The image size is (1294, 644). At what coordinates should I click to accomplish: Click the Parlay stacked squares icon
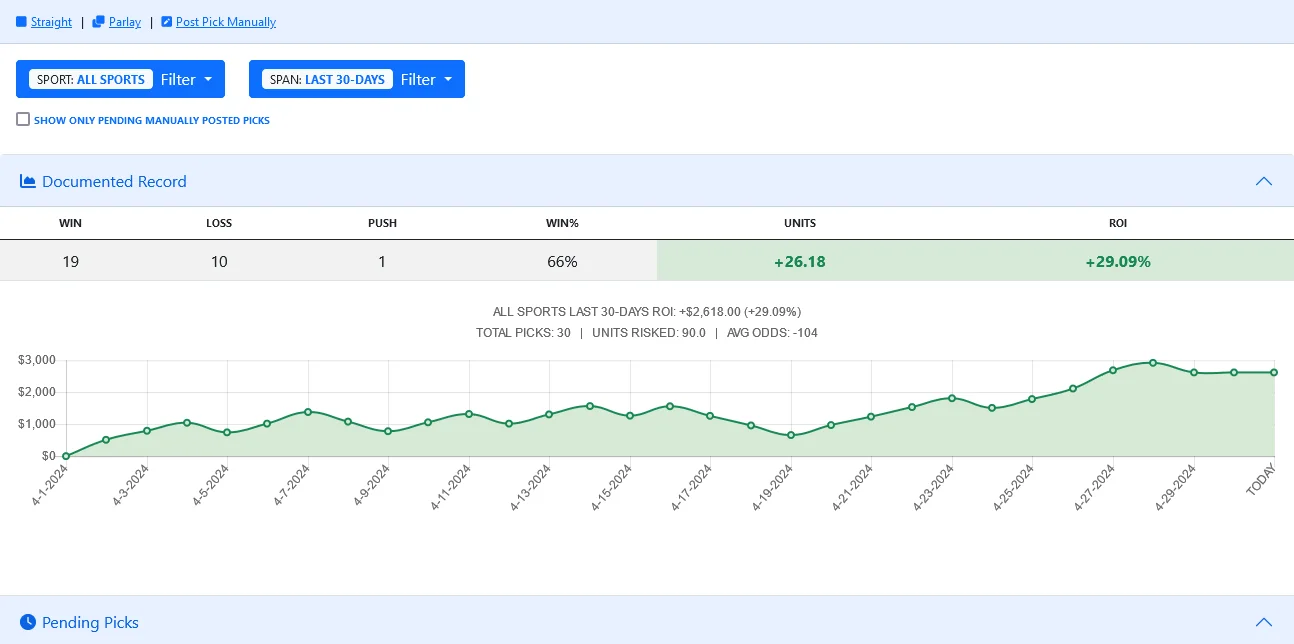coord(98,22)
